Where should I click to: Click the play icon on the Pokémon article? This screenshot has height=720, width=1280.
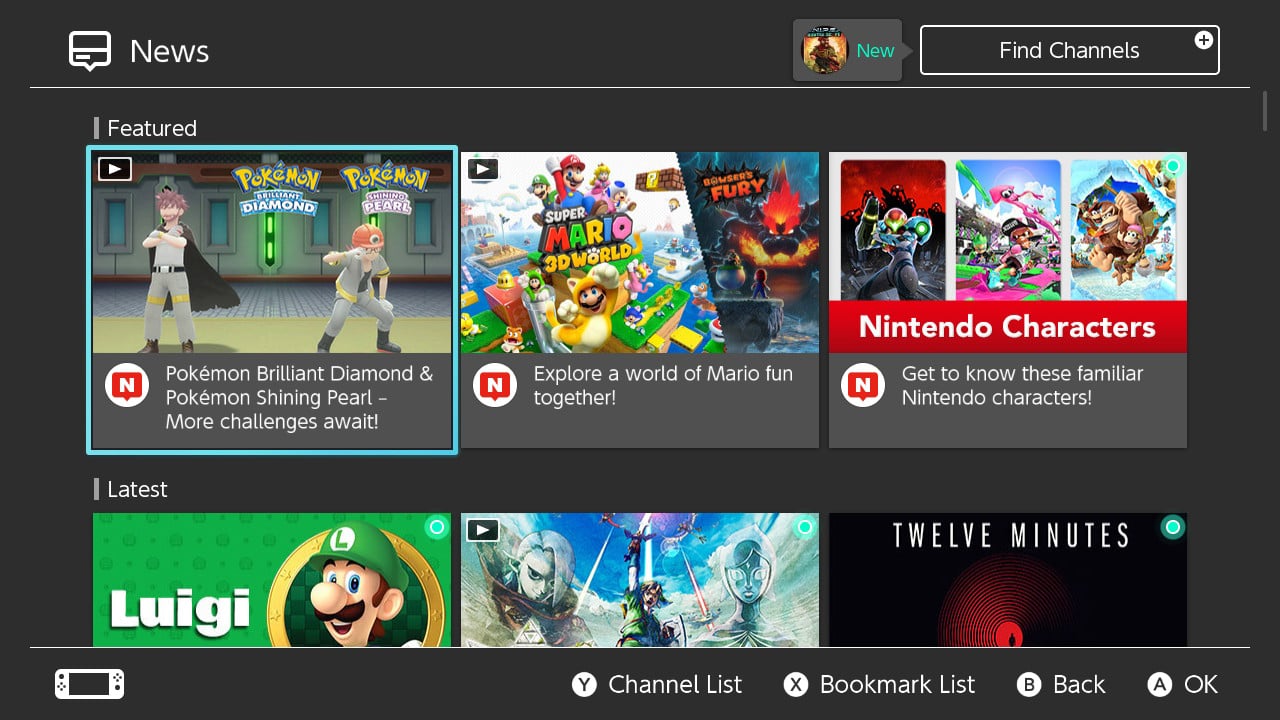(x=114, y=169)
